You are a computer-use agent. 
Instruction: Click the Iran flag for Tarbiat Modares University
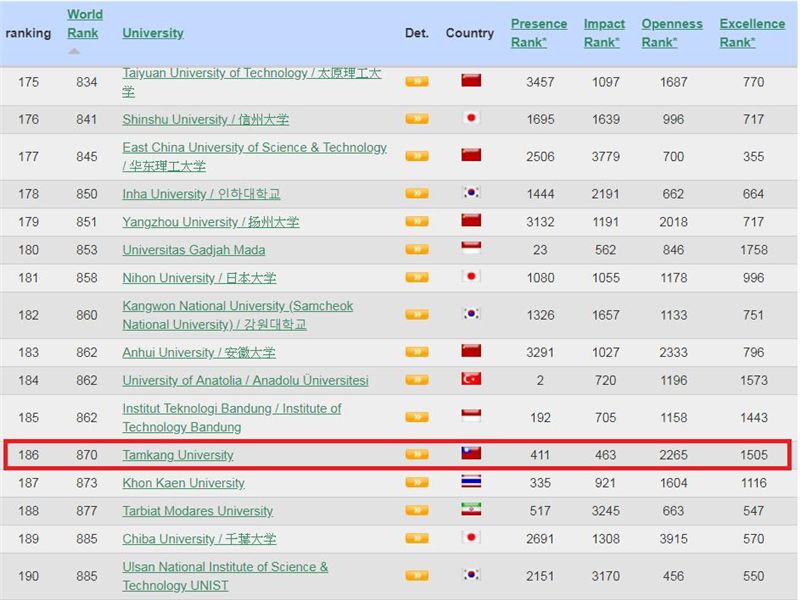click(470, 510)
